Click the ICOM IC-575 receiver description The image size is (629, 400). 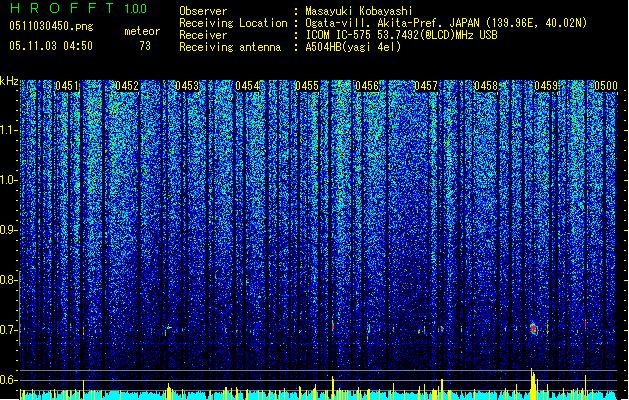coord(401,35)
